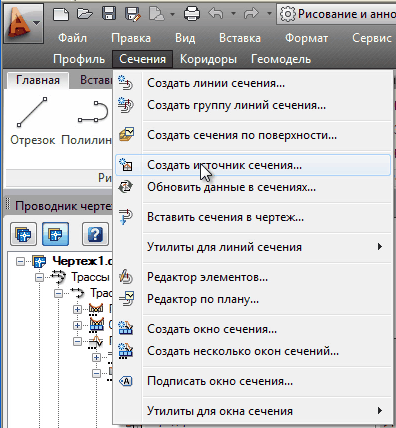Viewport: 396px width, 428px height.
Task: Choose 'Создать линии сечения...'
Action: [253, 83]
